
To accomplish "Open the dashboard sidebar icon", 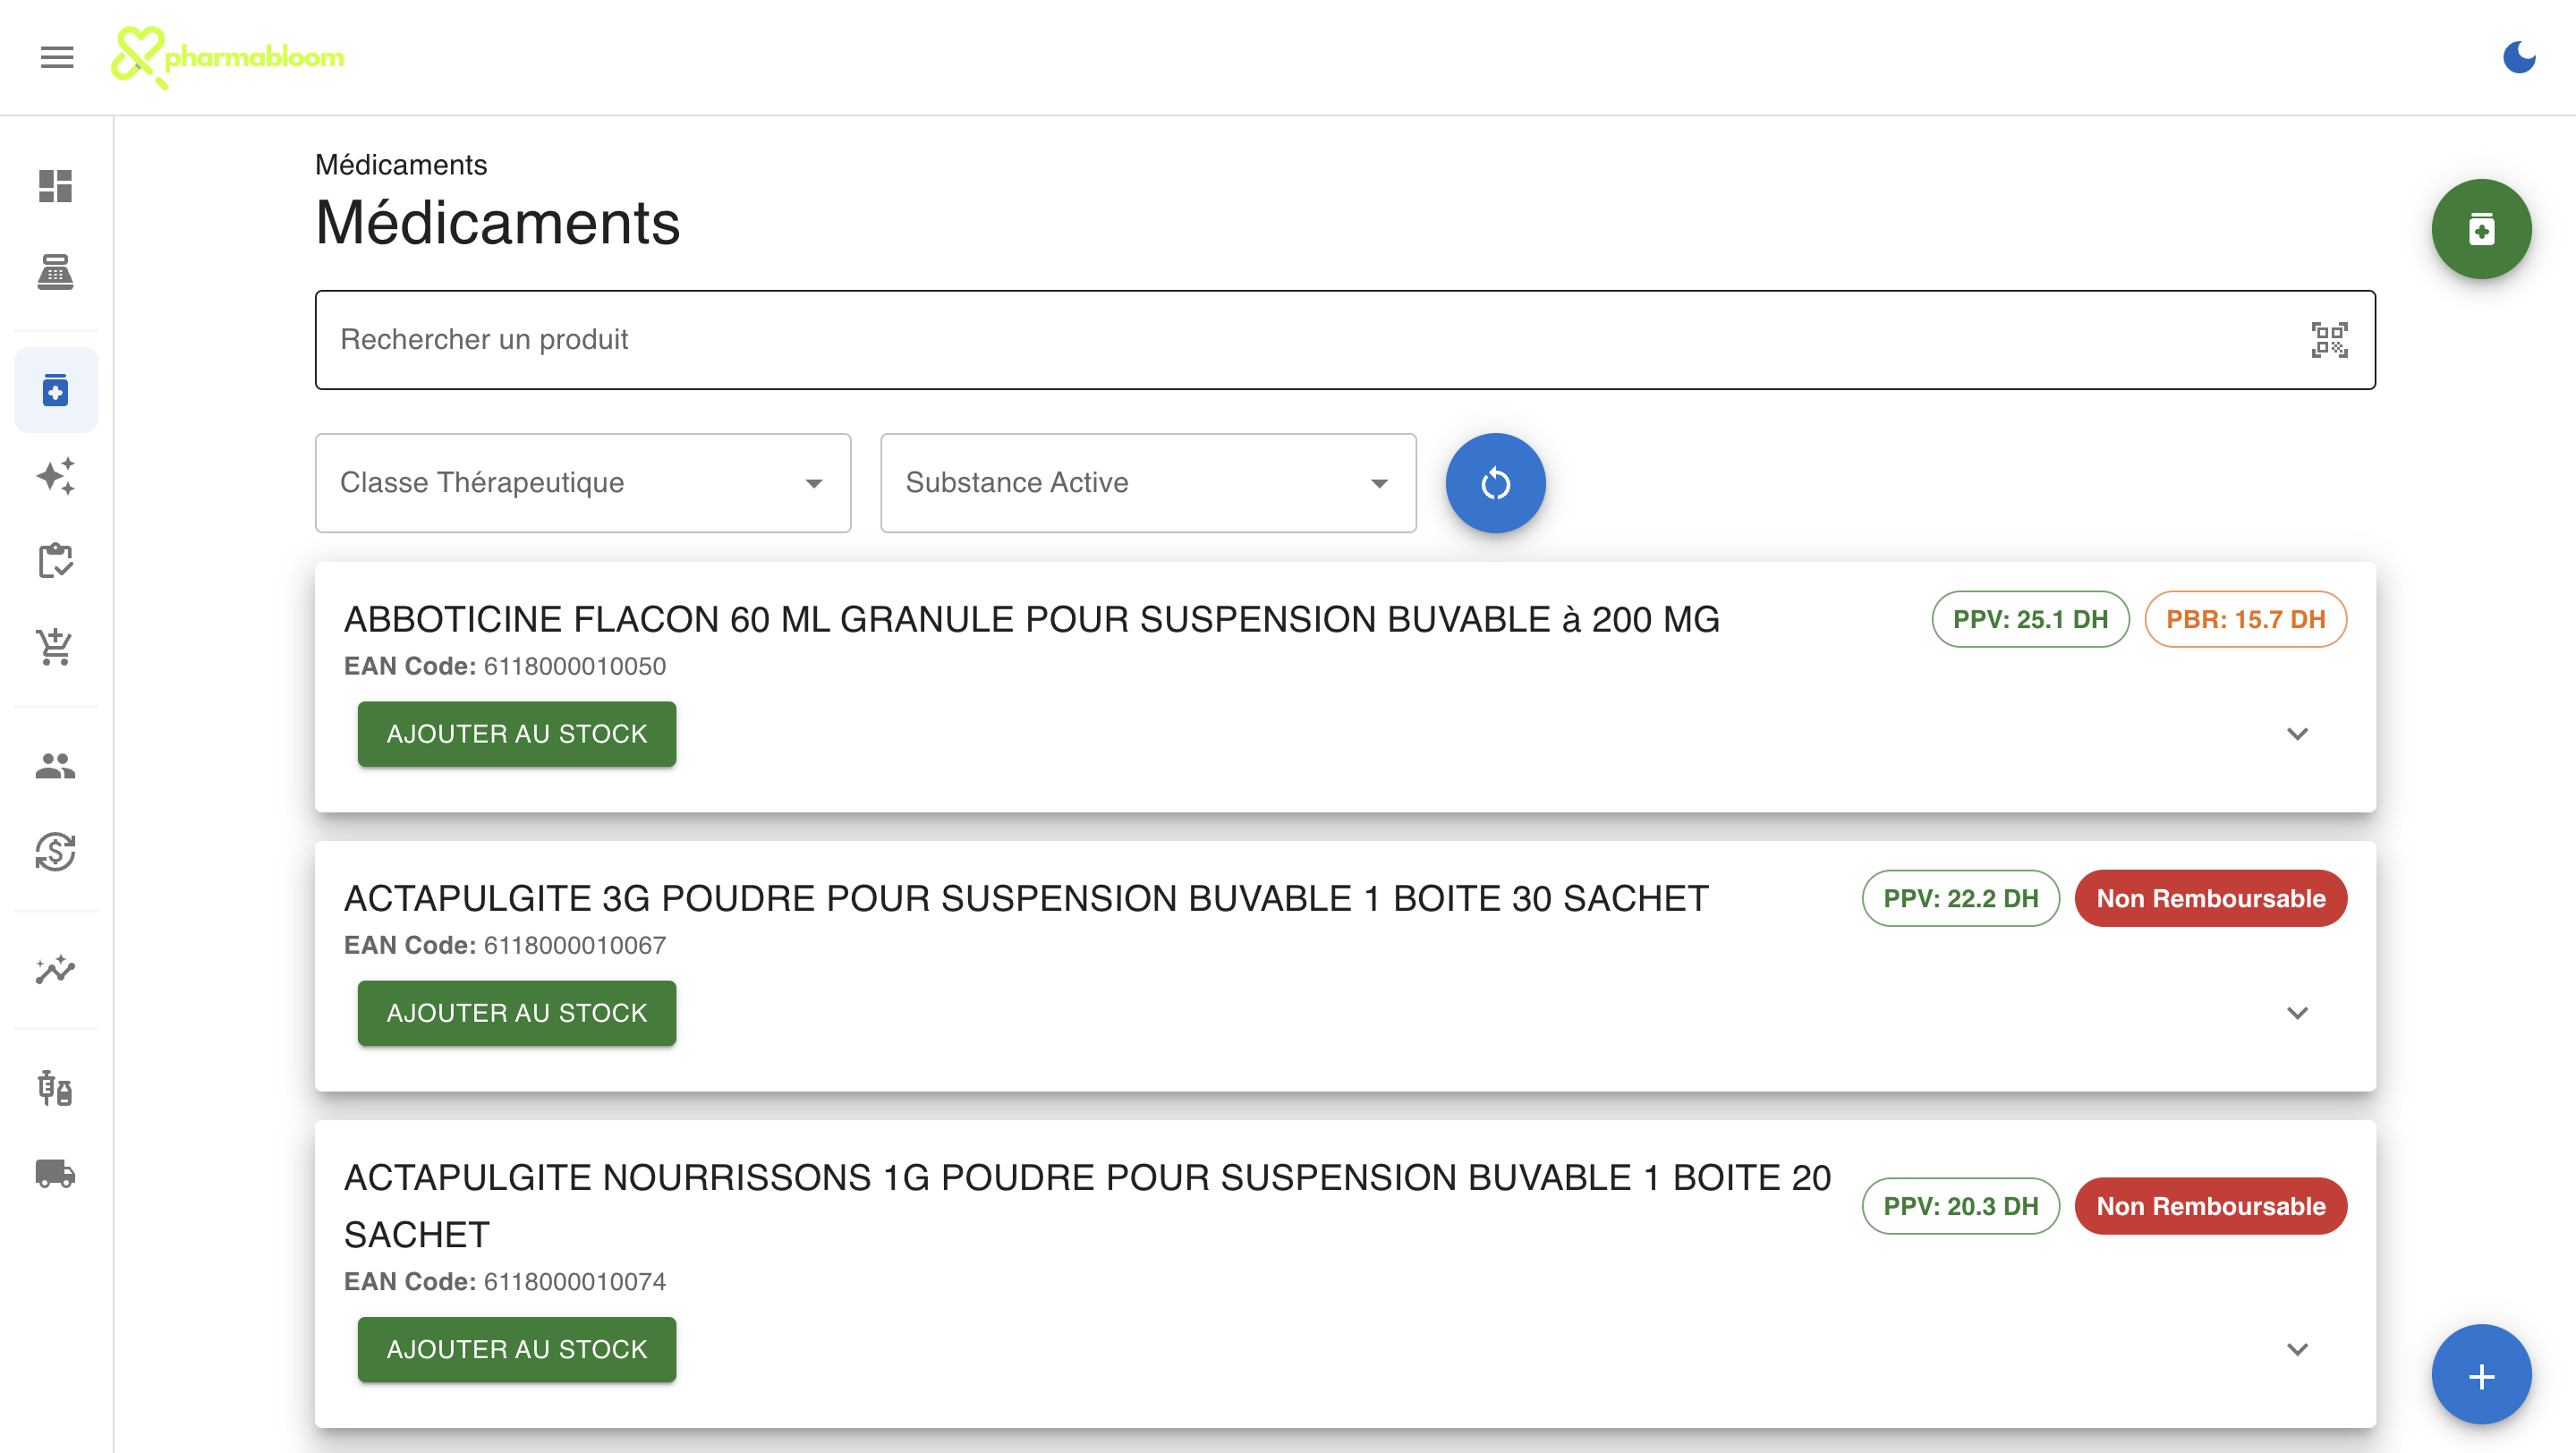I will coord(56,186).
